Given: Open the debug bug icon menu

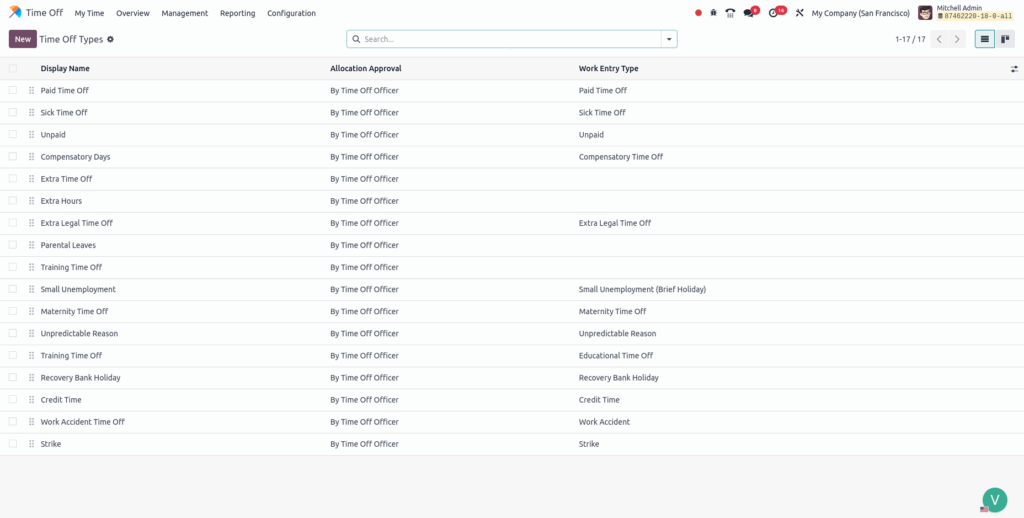Looking at the screenshot, I should click(x=713, y=13).
